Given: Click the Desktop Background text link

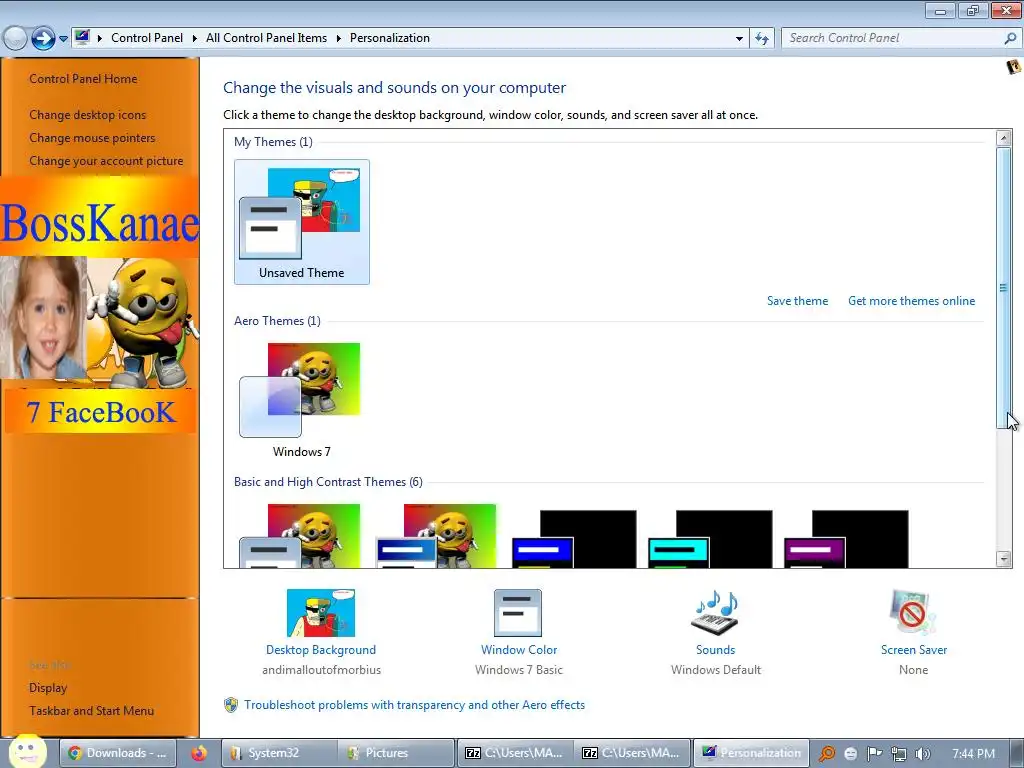Looking at the screenshot, I should coord(321,650).
